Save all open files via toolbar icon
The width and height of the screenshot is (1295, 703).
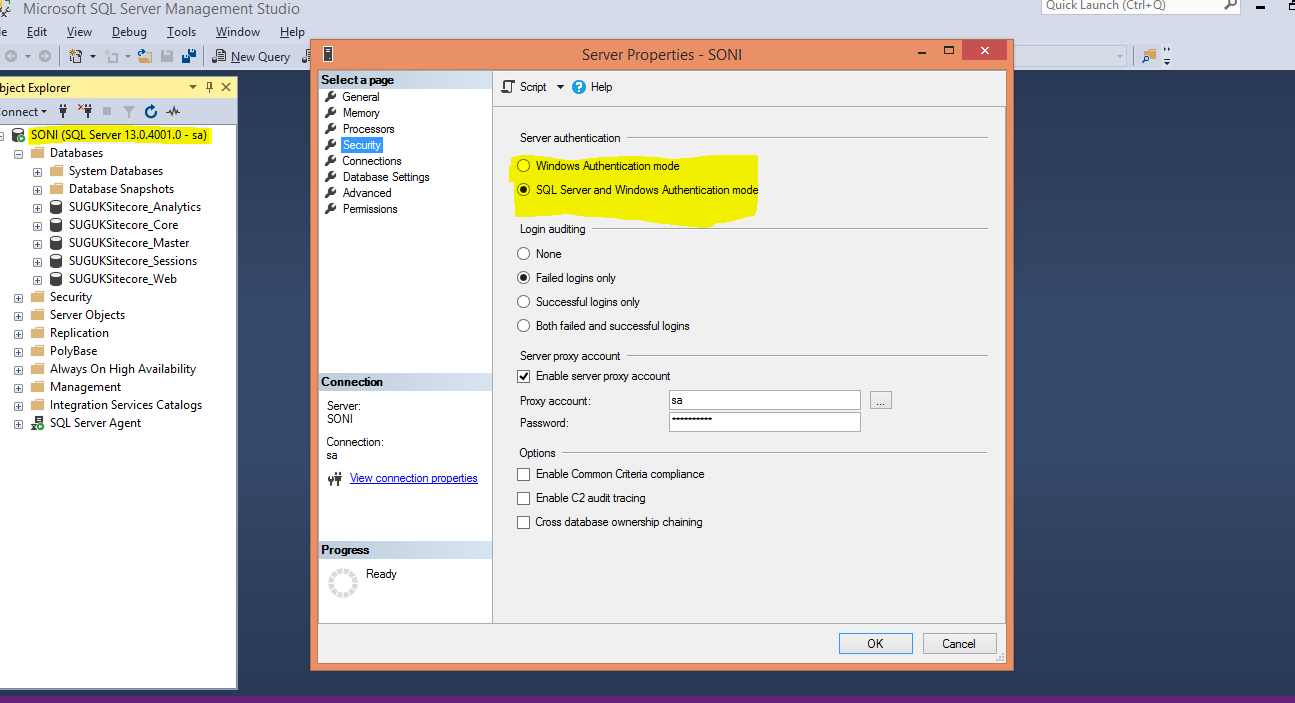(x=189, y=56)
